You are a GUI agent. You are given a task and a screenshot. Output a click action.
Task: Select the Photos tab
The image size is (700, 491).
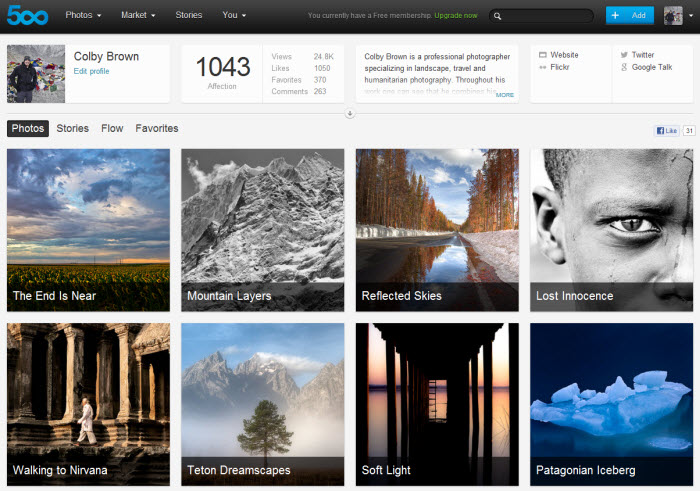(28, 129)
